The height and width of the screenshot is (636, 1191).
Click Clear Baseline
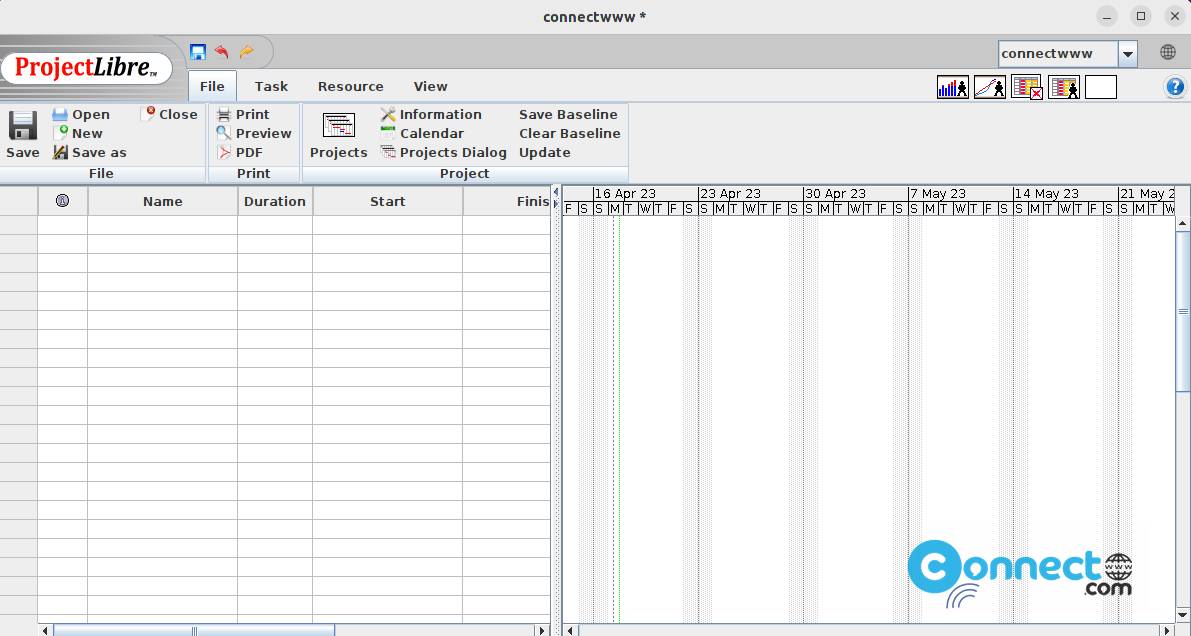570,133
